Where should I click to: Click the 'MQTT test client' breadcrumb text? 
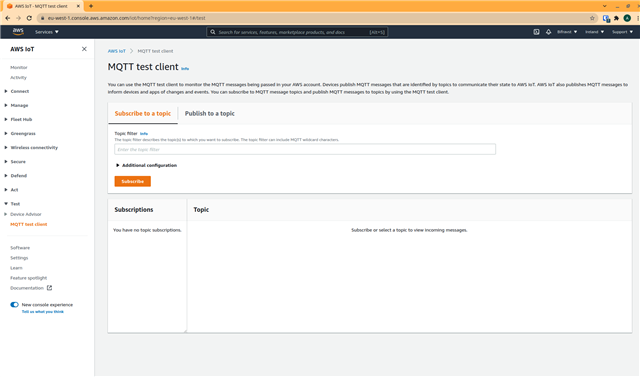coord(155,51)
